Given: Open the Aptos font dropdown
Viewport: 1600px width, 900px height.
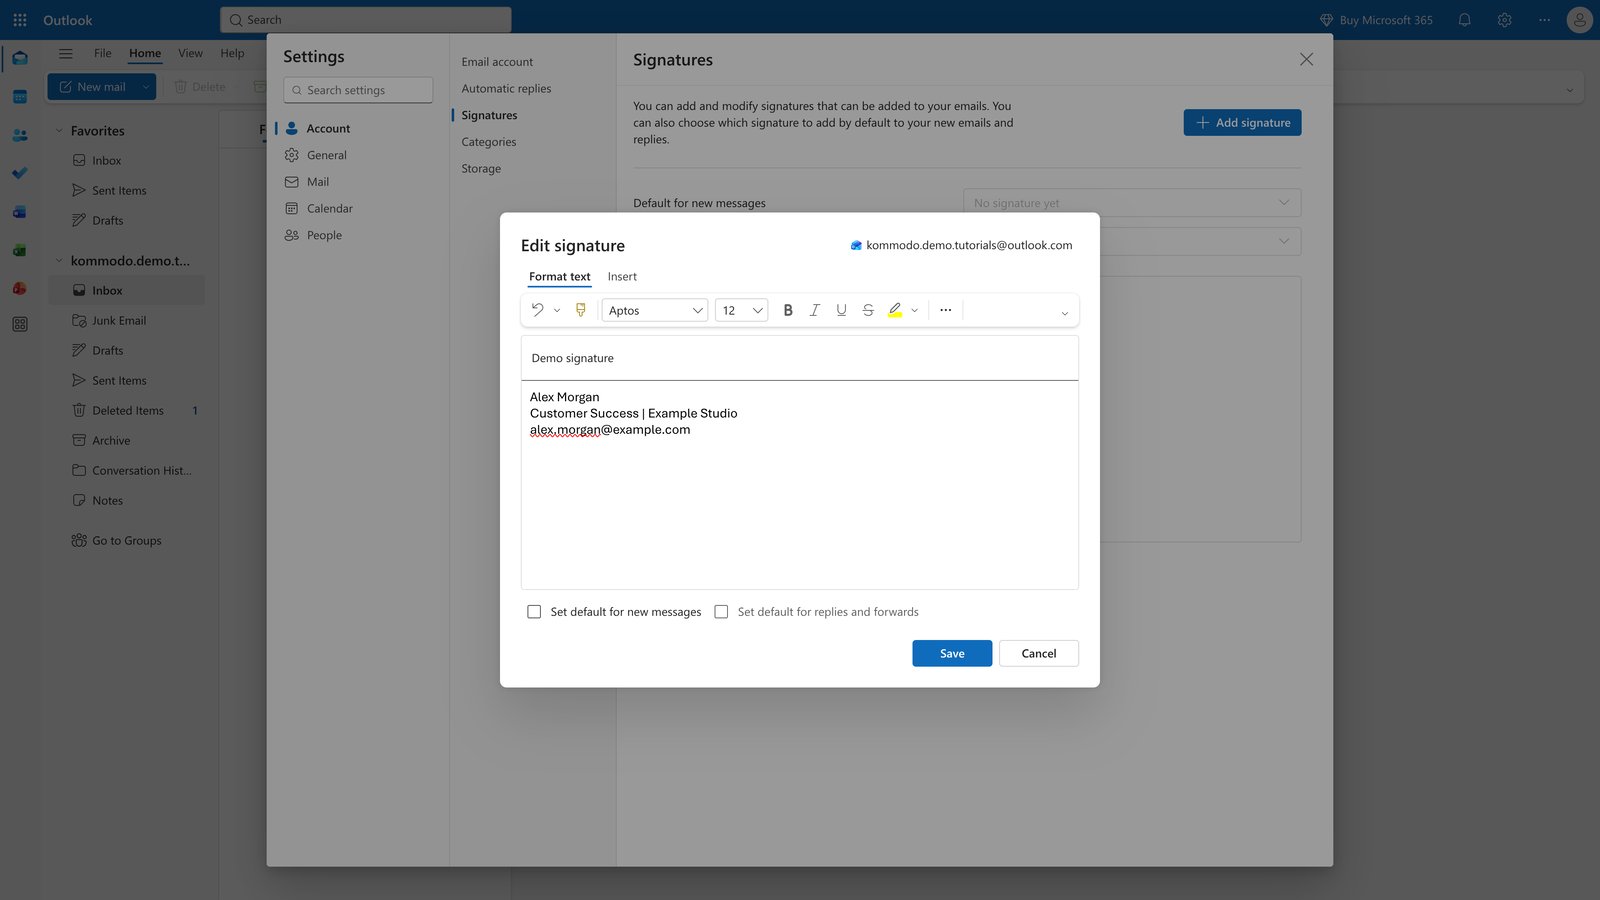Looking at the screenshot, I should tap(655, 310).
